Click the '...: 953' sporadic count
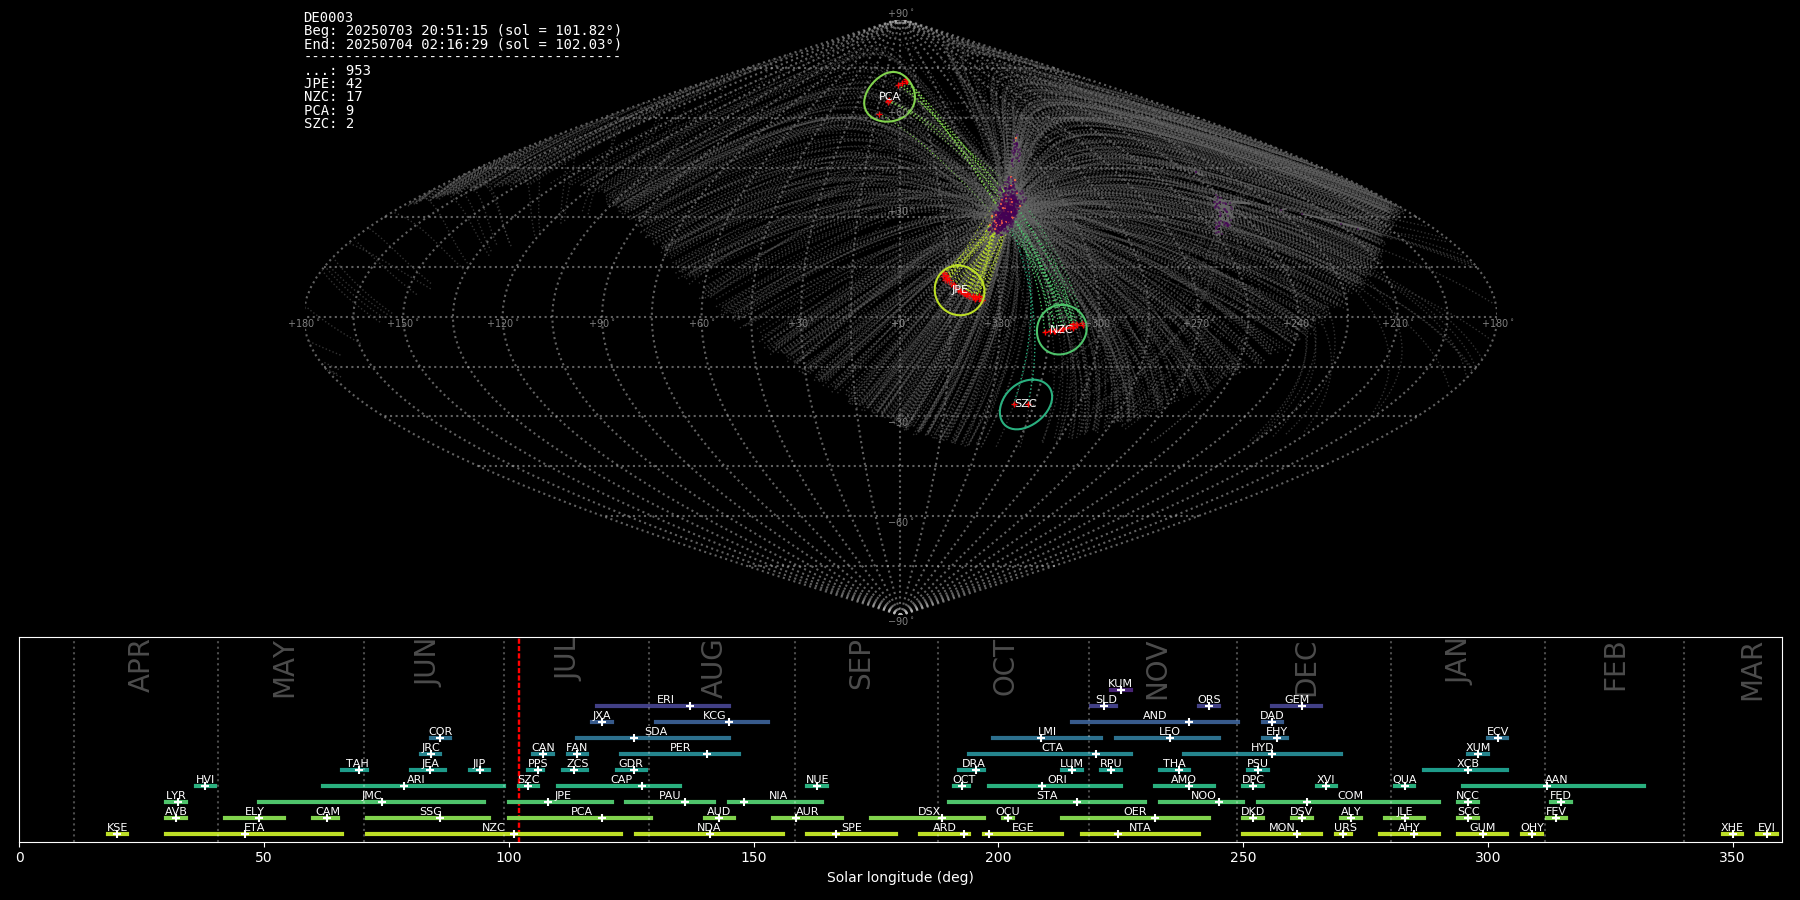This screenshot has height=900, width=1800. click(337, 70)
